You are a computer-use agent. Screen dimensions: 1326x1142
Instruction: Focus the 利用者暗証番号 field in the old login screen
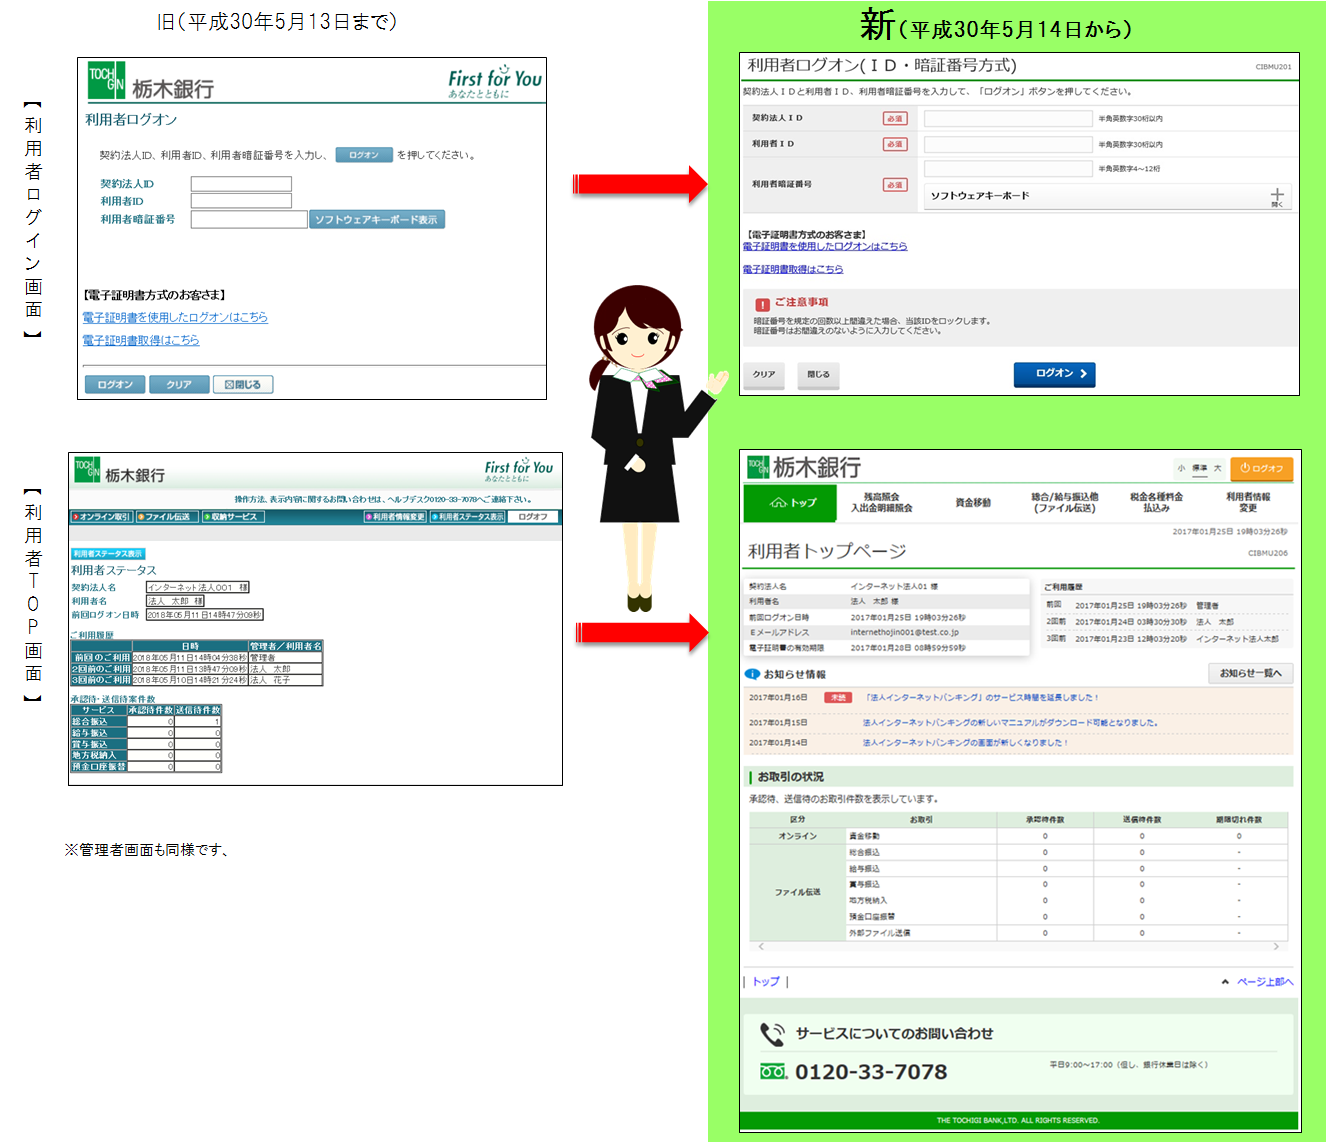249,220
